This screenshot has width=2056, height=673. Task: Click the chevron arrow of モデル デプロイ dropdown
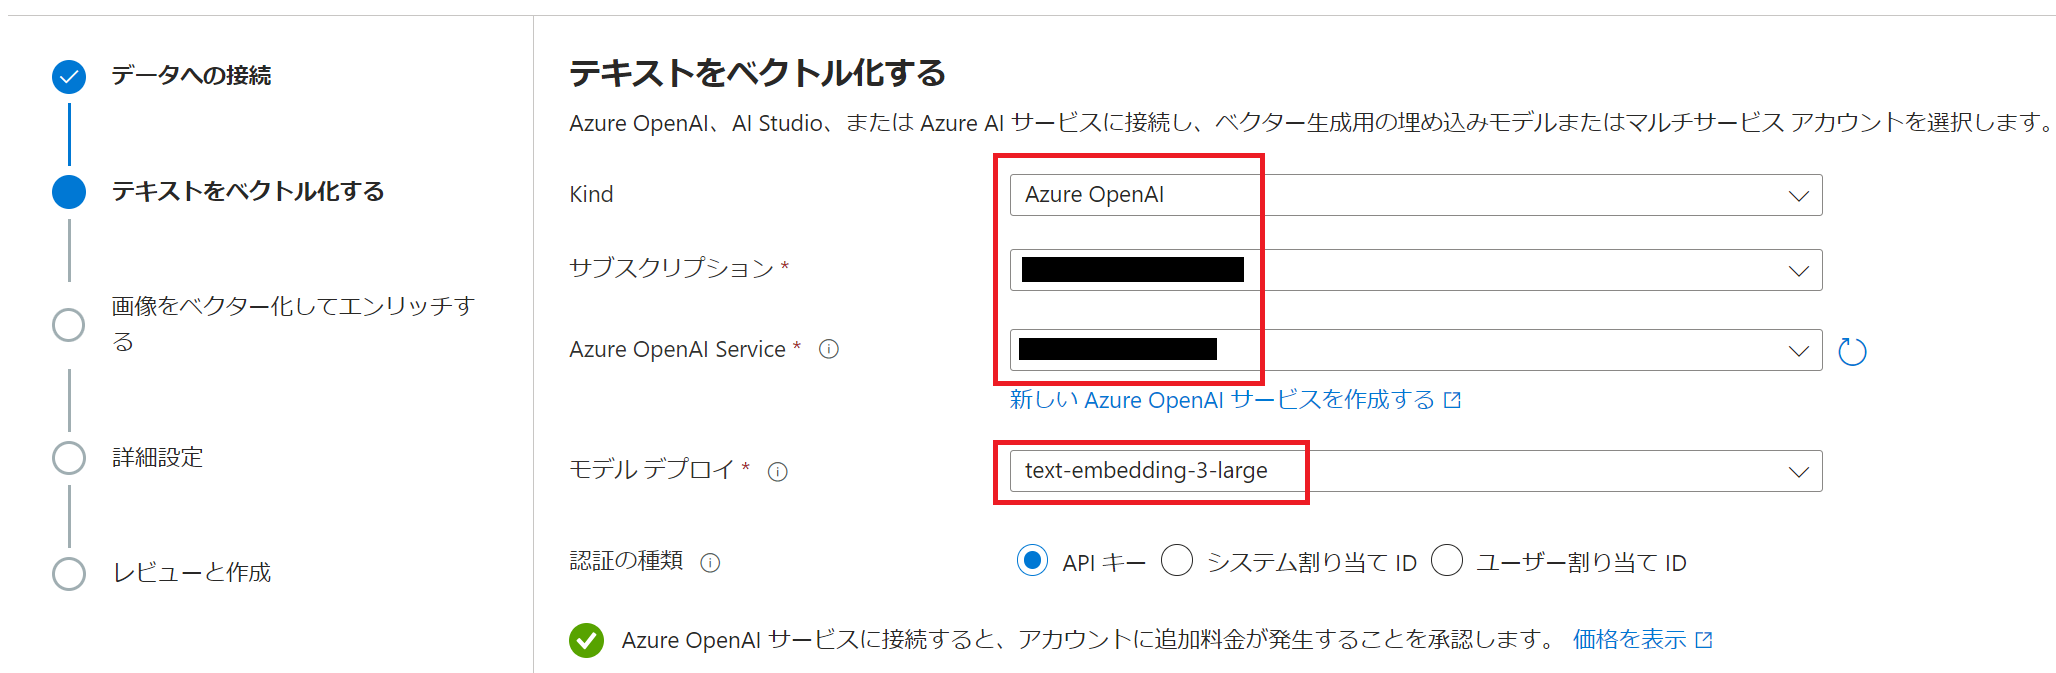(1798, 472)
